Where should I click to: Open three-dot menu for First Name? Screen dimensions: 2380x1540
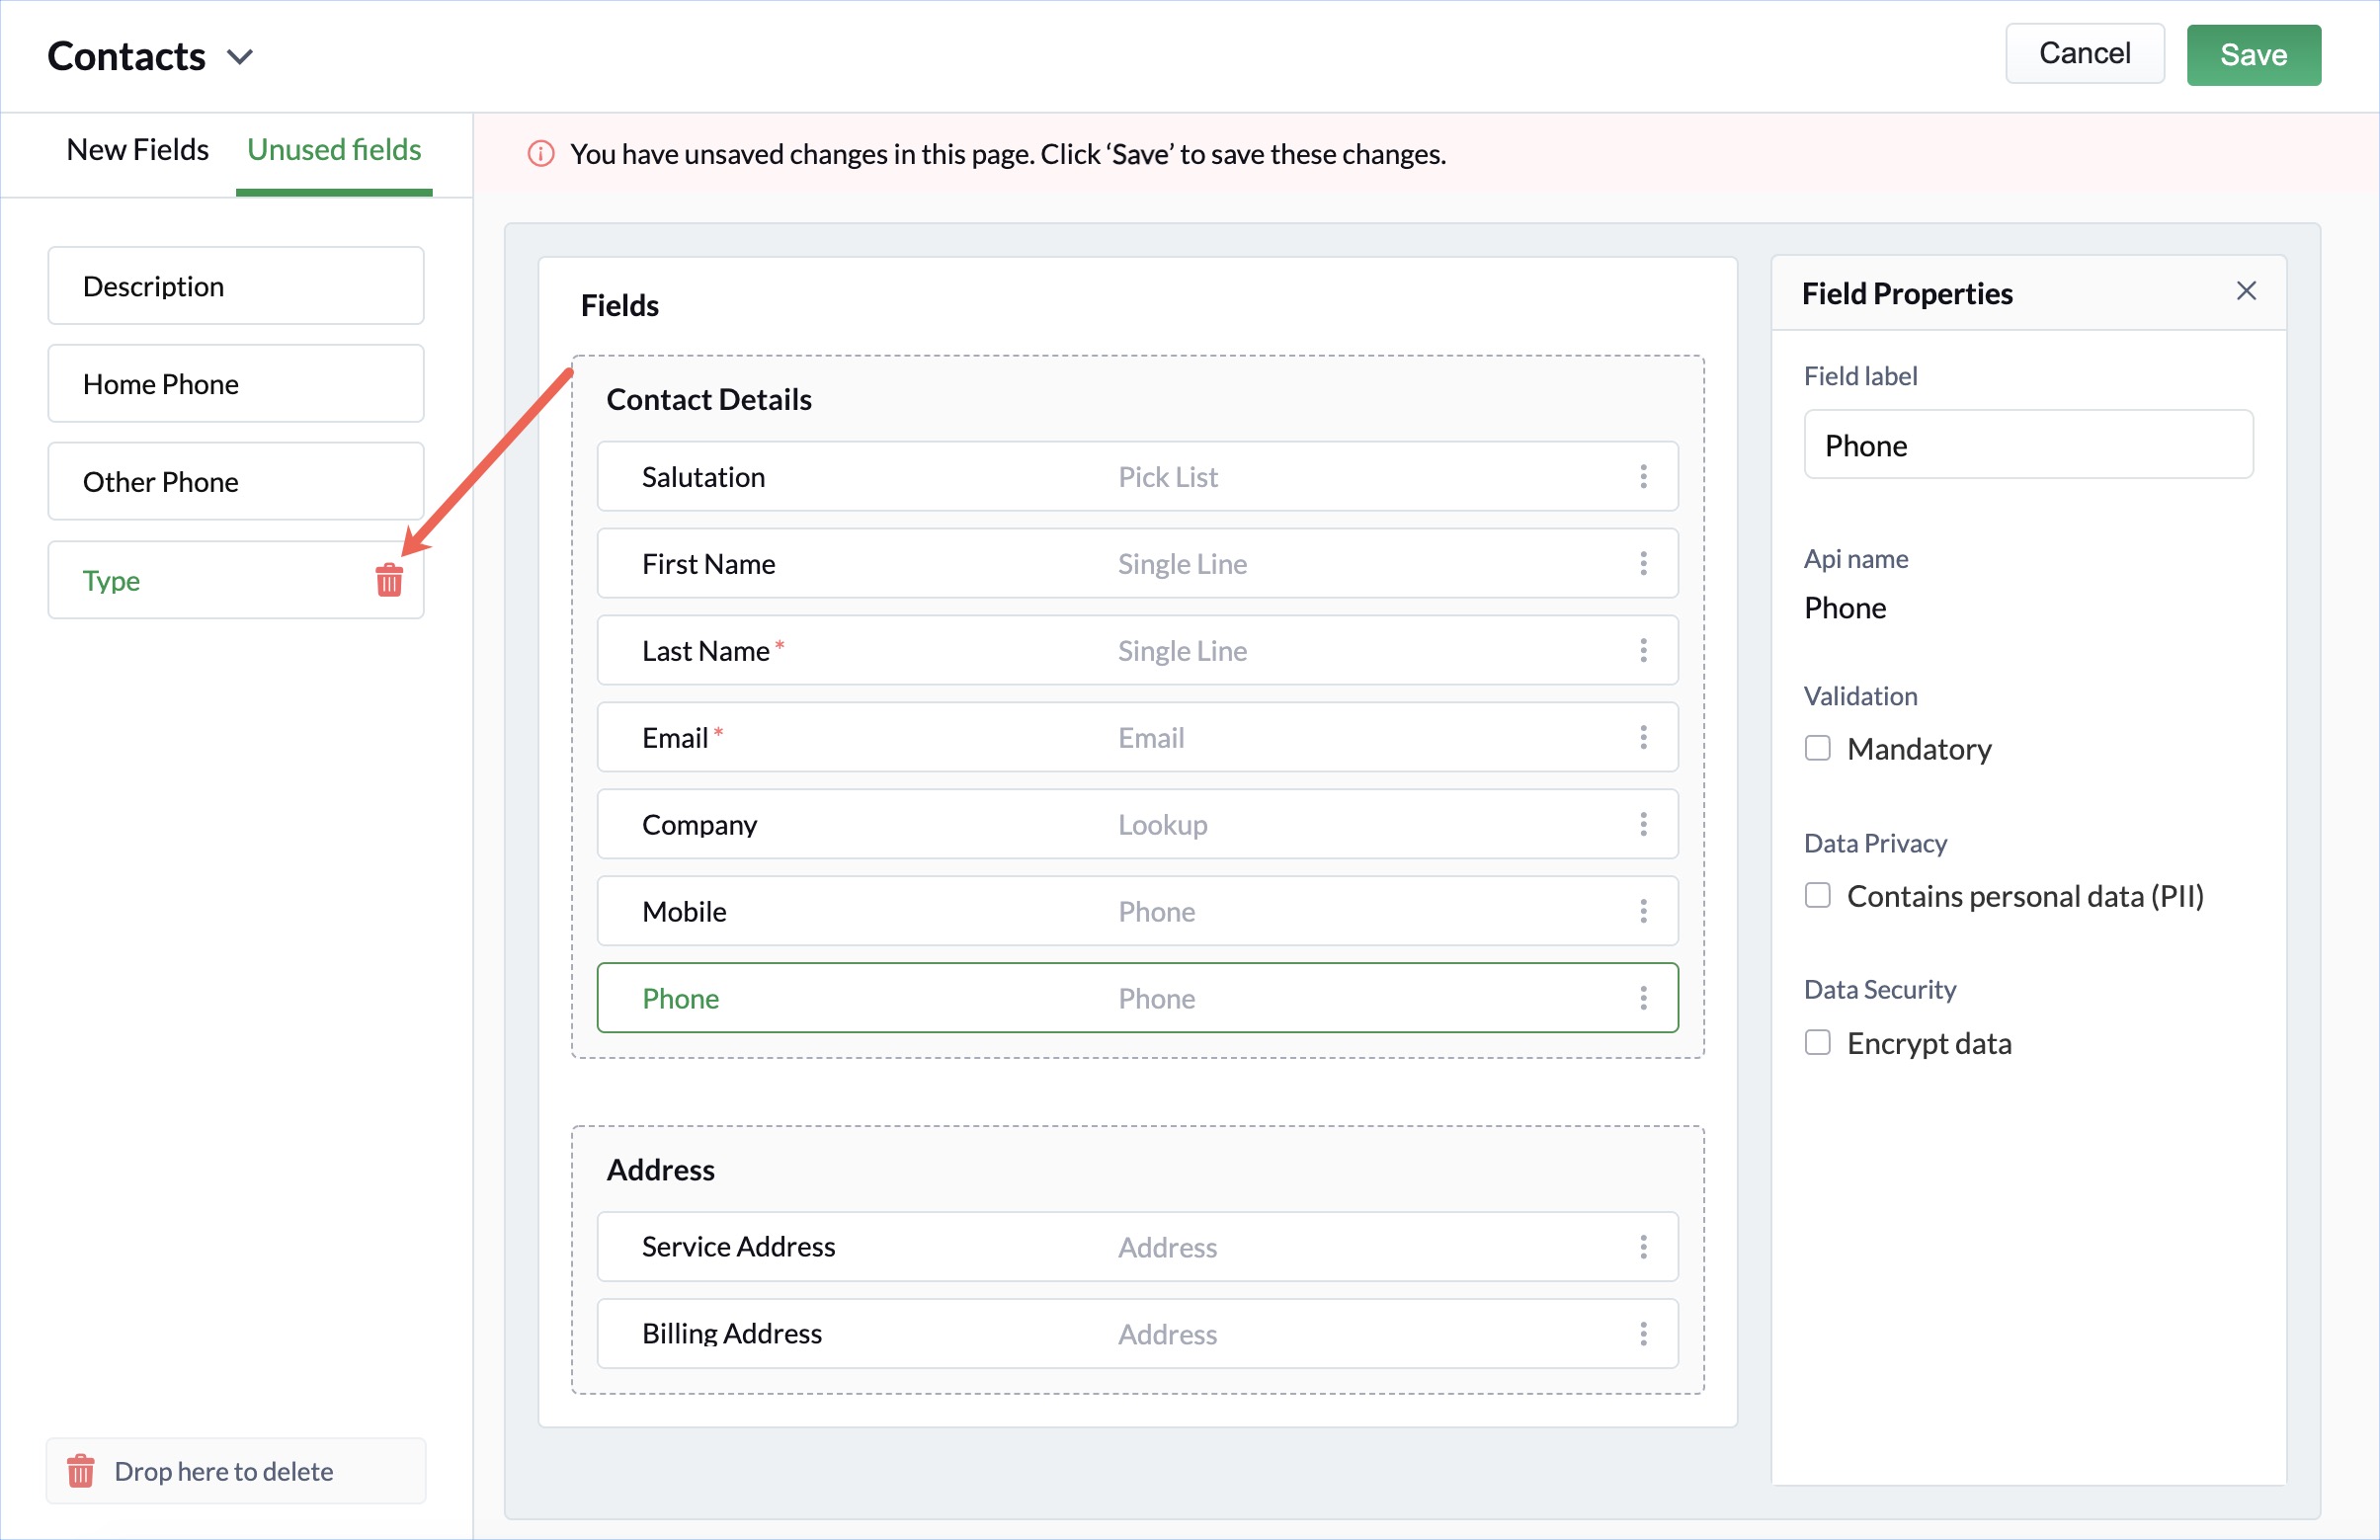point(1643,564)
